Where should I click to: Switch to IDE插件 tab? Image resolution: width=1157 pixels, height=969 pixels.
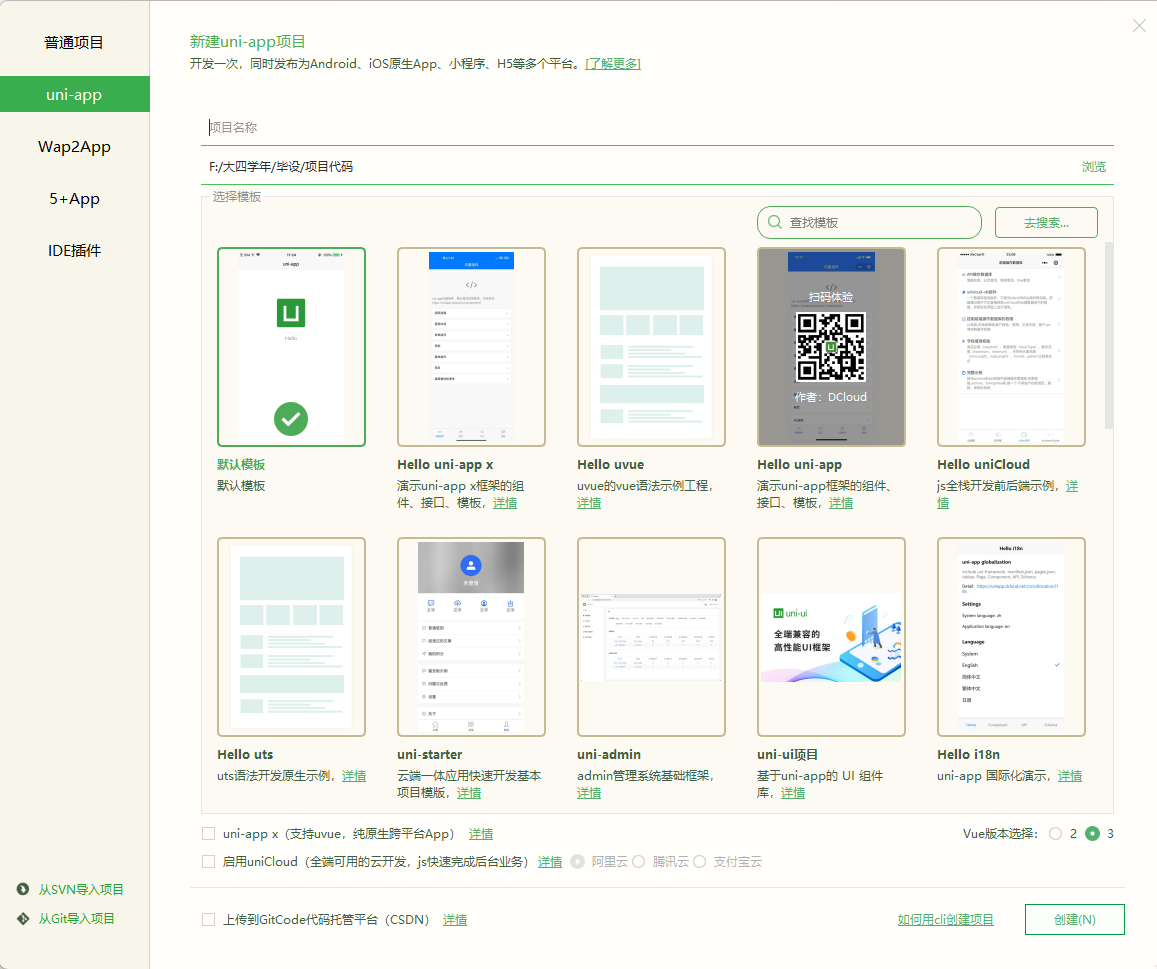pos(75,251)
